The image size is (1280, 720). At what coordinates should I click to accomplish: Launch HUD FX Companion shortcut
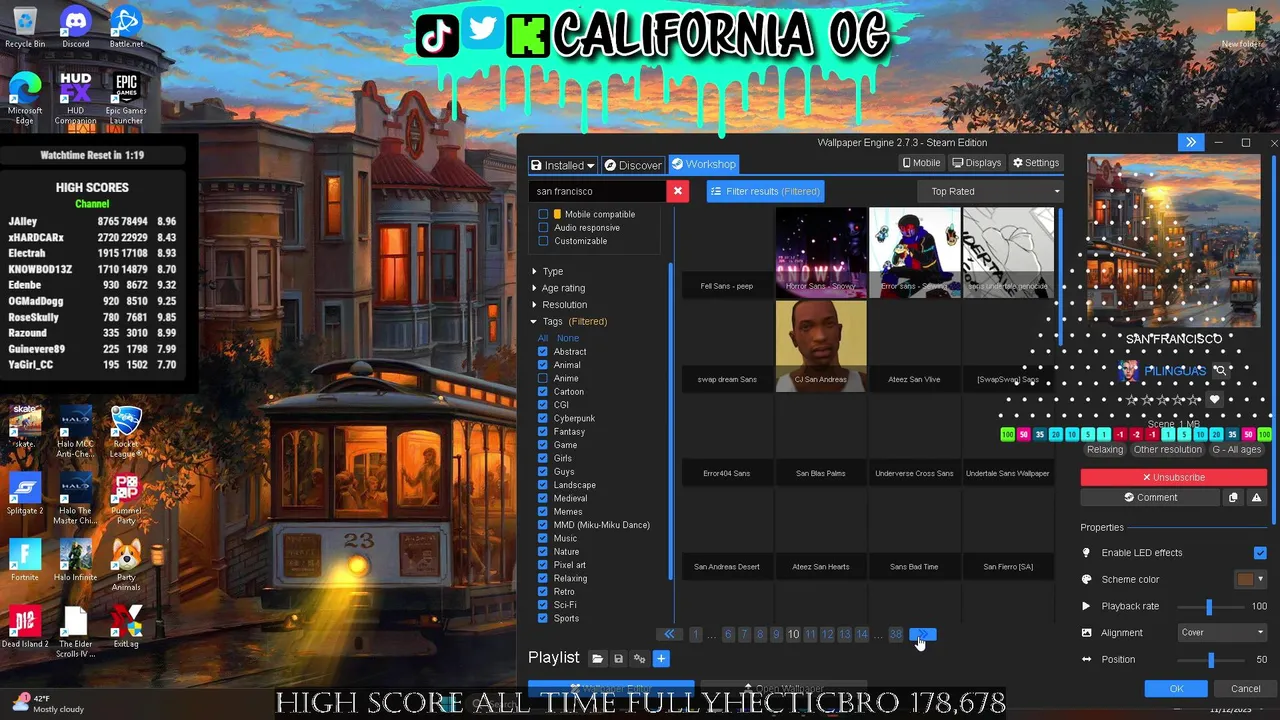click(76, 98)
